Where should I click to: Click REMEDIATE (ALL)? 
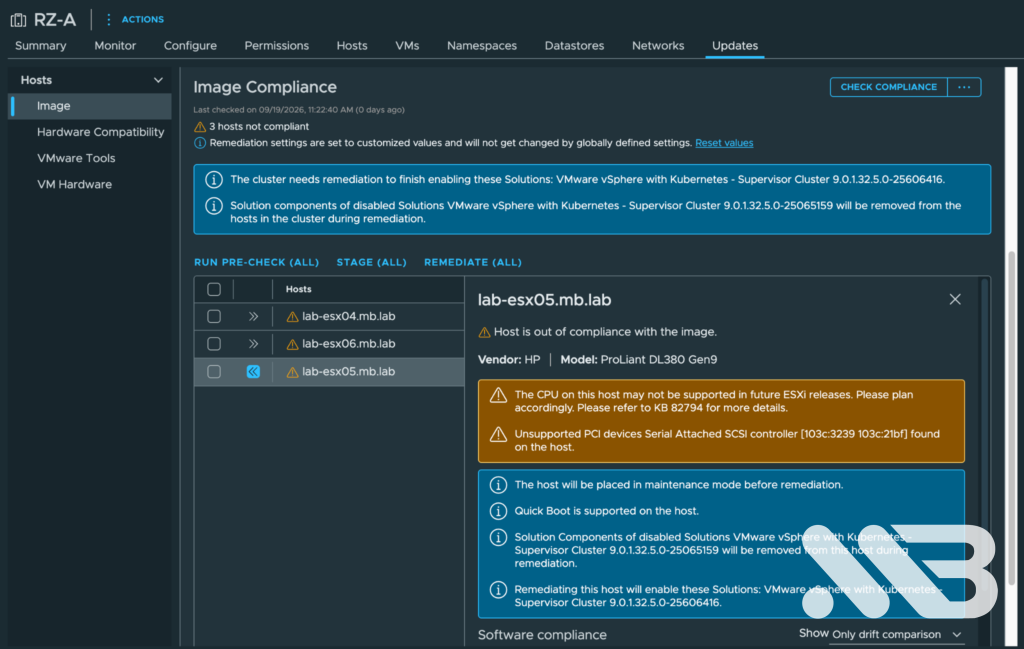tap(473, 262)
